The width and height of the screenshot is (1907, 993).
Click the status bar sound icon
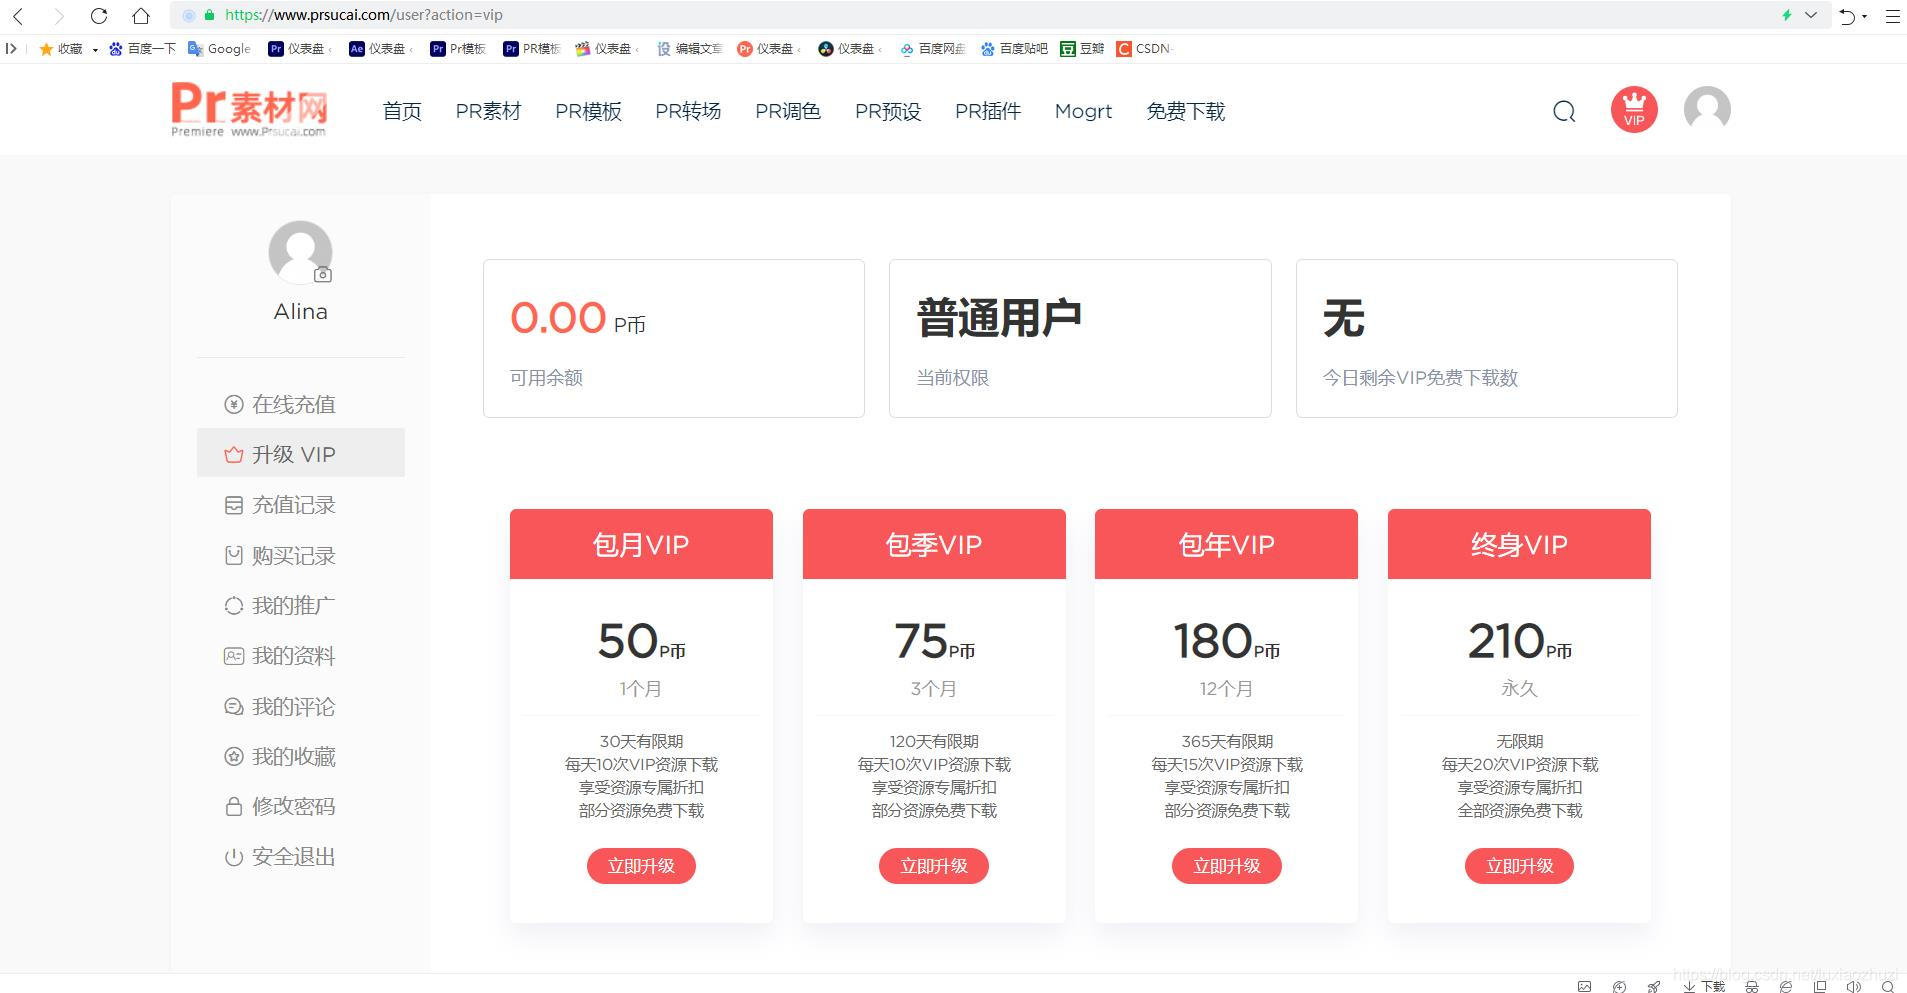[x=1853, y=986]
